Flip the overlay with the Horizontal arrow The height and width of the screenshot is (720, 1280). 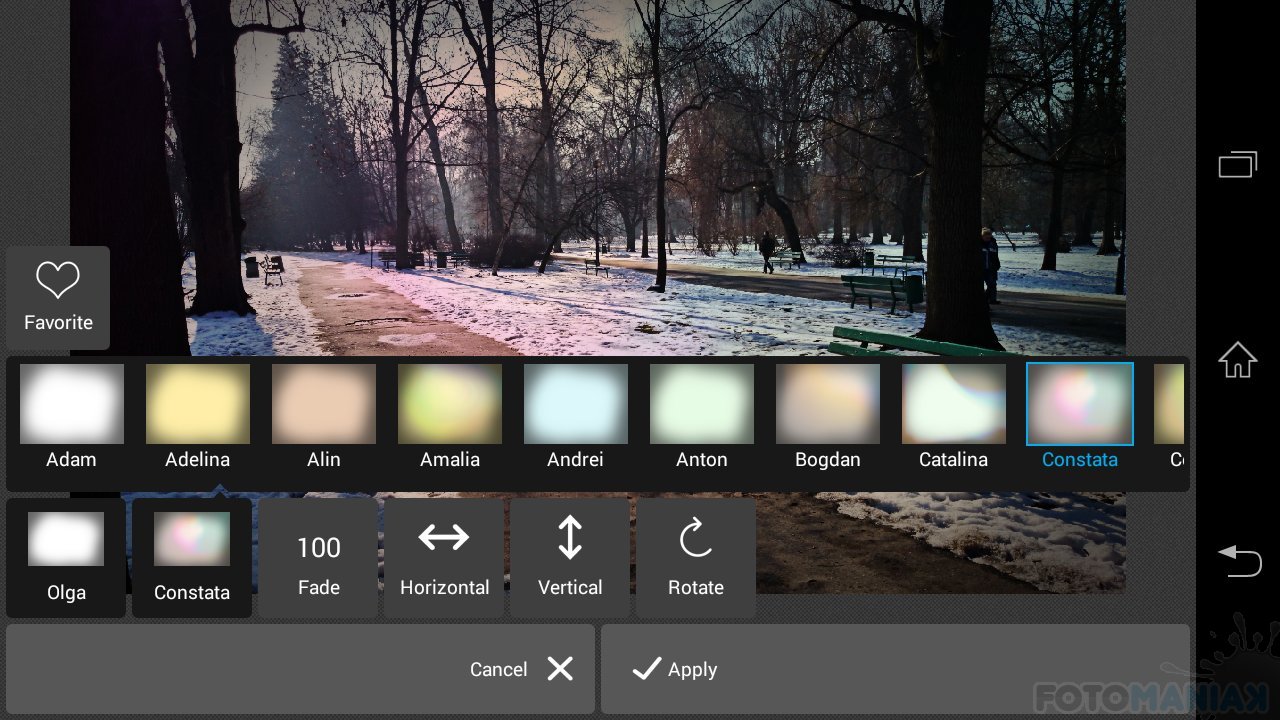(444, 538)
